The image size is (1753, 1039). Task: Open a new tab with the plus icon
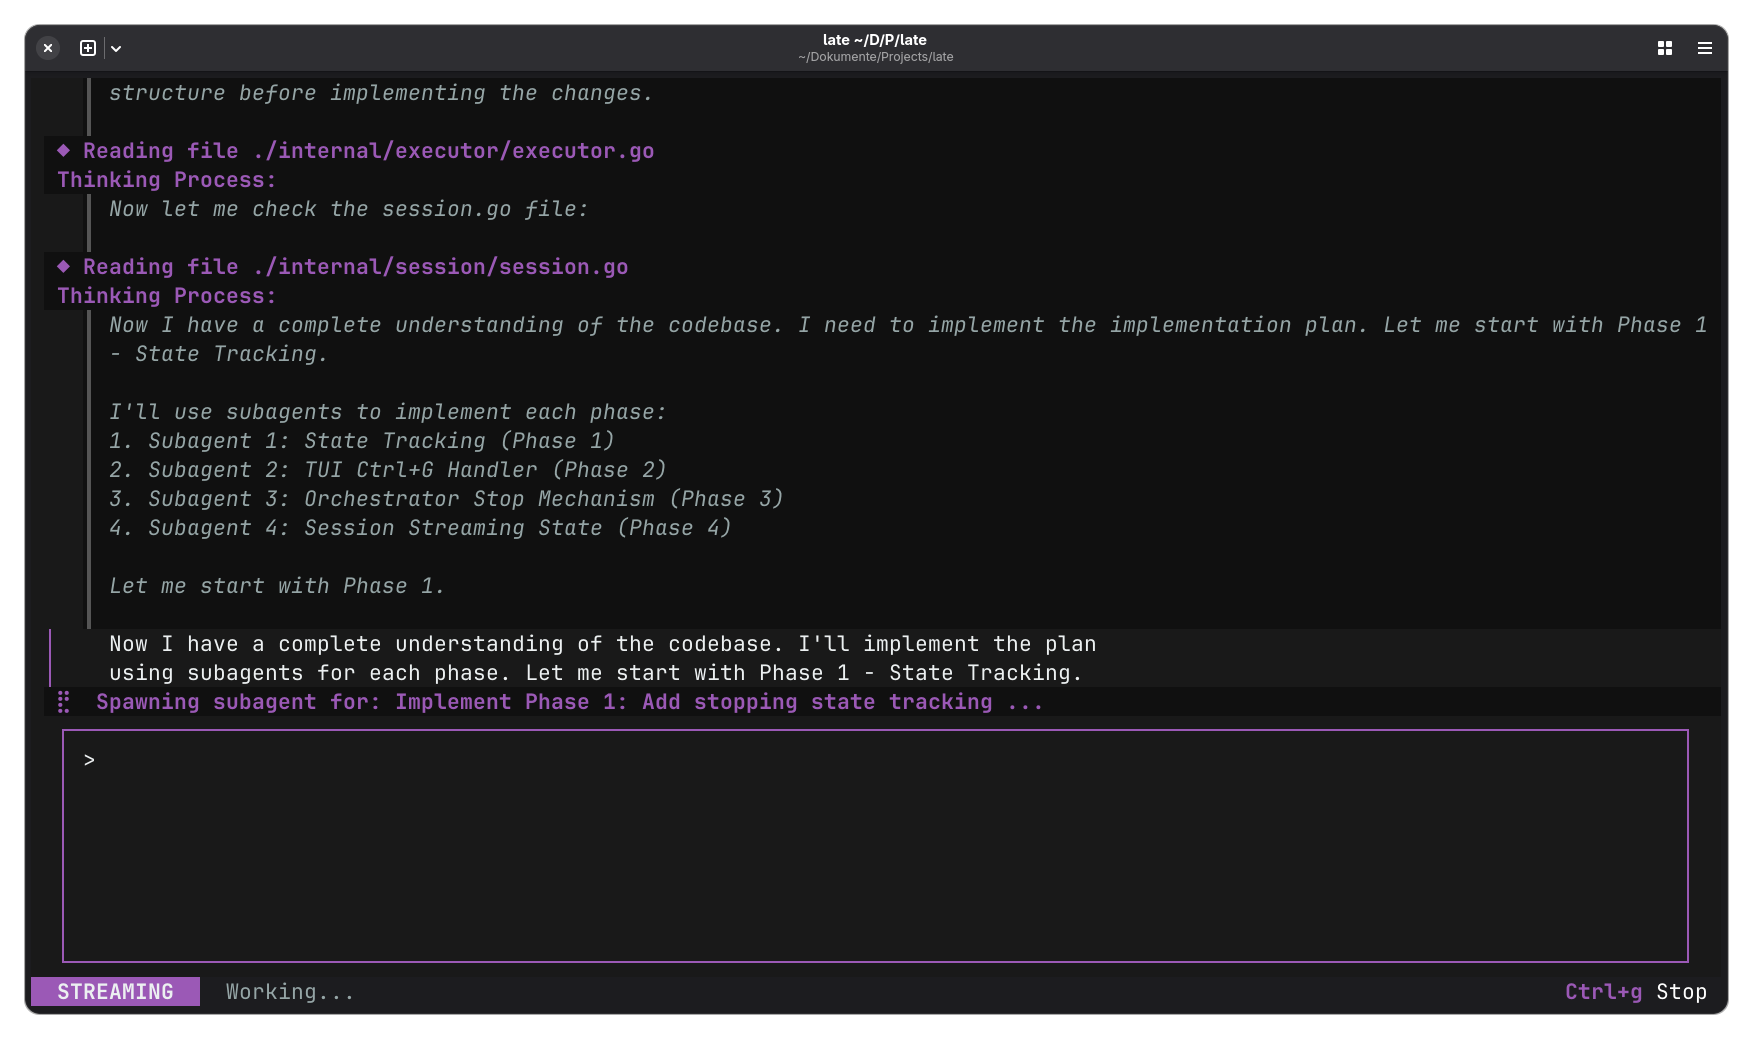pyautogui.click(x=88, y=47)
